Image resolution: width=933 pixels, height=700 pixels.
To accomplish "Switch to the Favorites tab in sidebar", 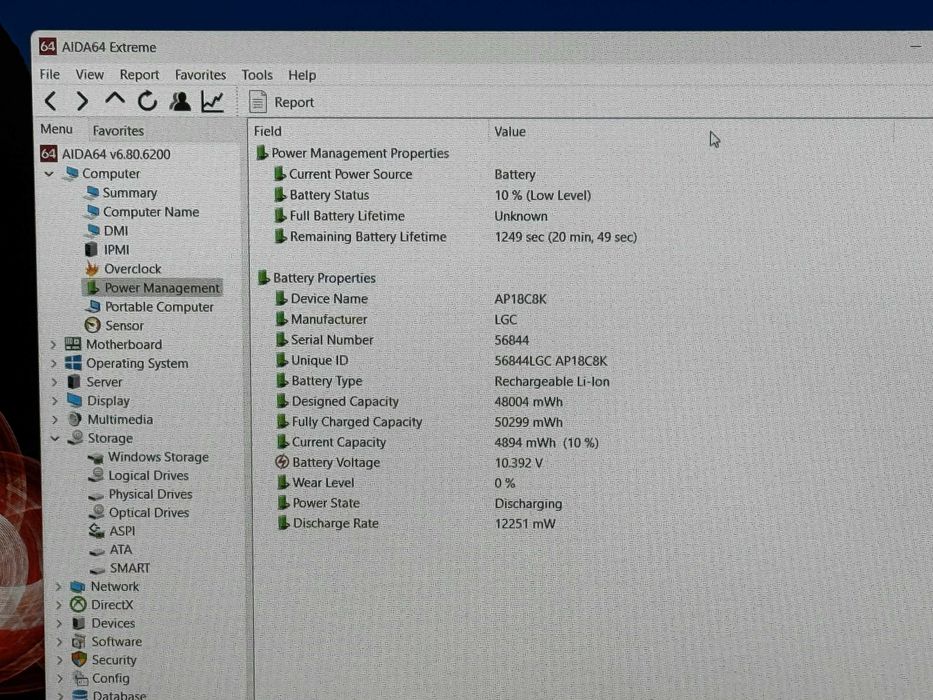I will pos(118,130).
